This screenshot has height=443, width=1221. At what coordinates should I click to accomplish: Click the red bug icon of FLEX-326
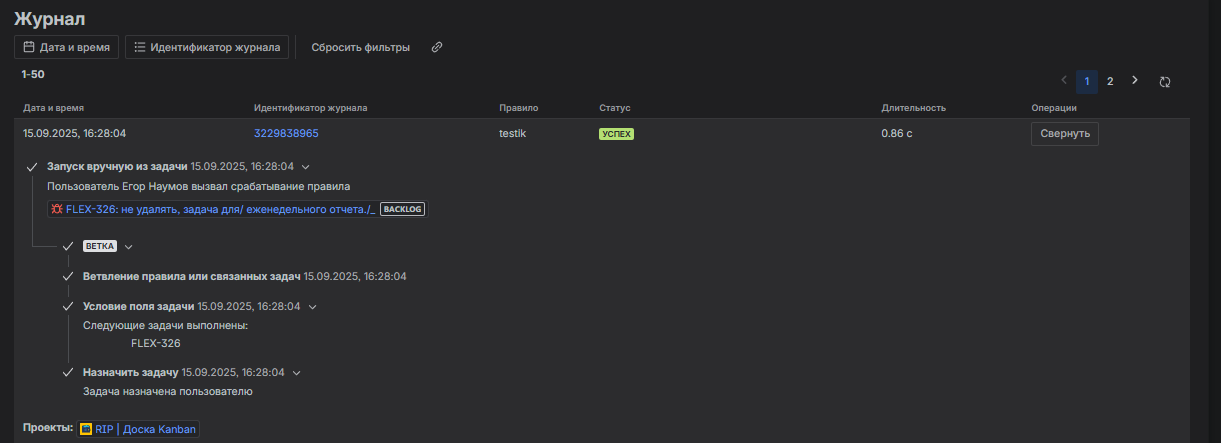coord(57,209)
